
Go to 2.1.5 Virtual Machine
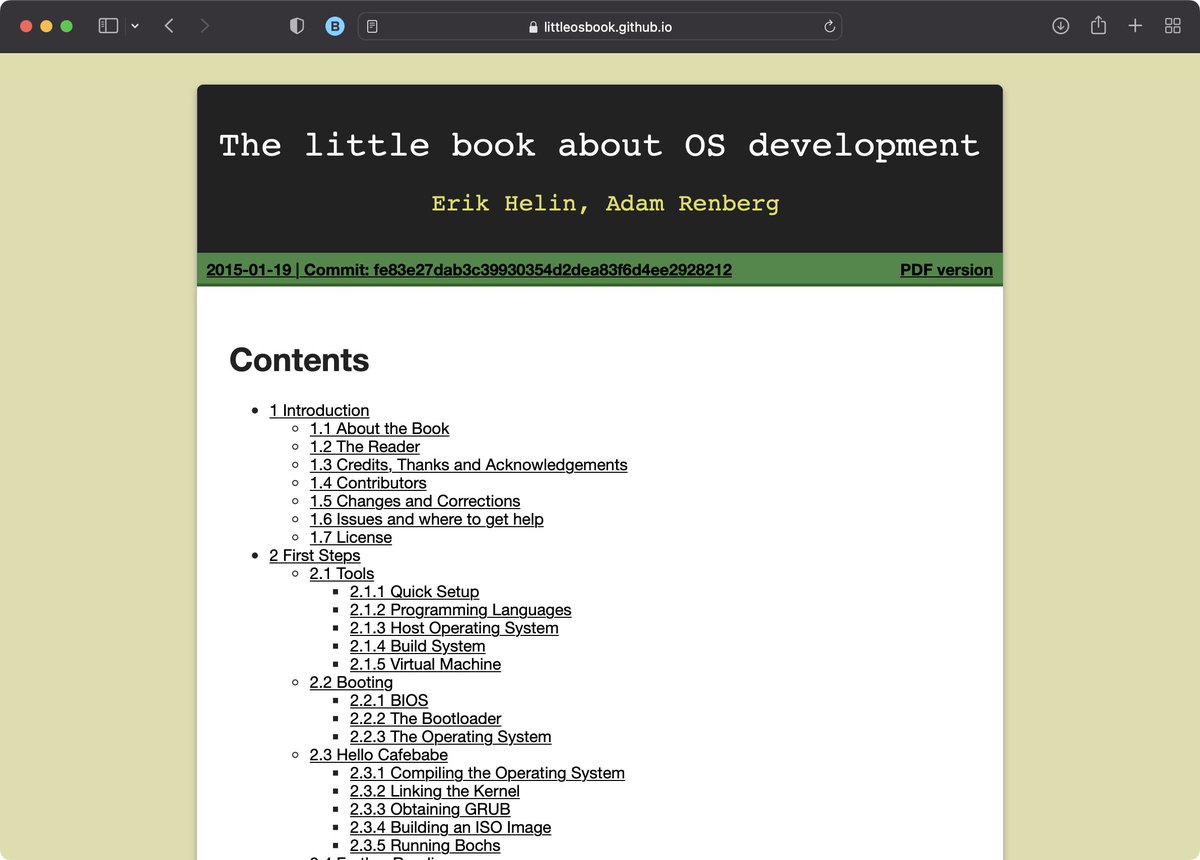pos(425,664)
